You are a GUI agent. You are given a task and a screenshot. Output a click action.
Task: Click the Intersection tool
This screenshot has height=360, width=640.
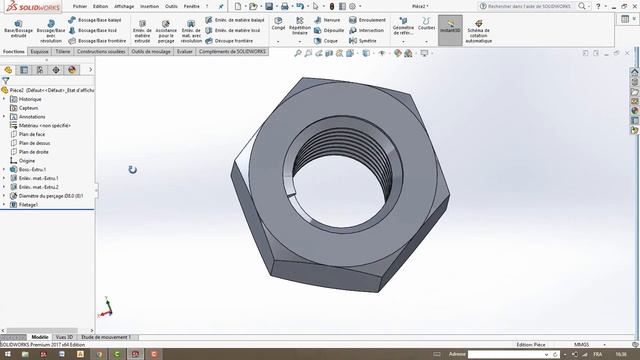tap(367, 30)
